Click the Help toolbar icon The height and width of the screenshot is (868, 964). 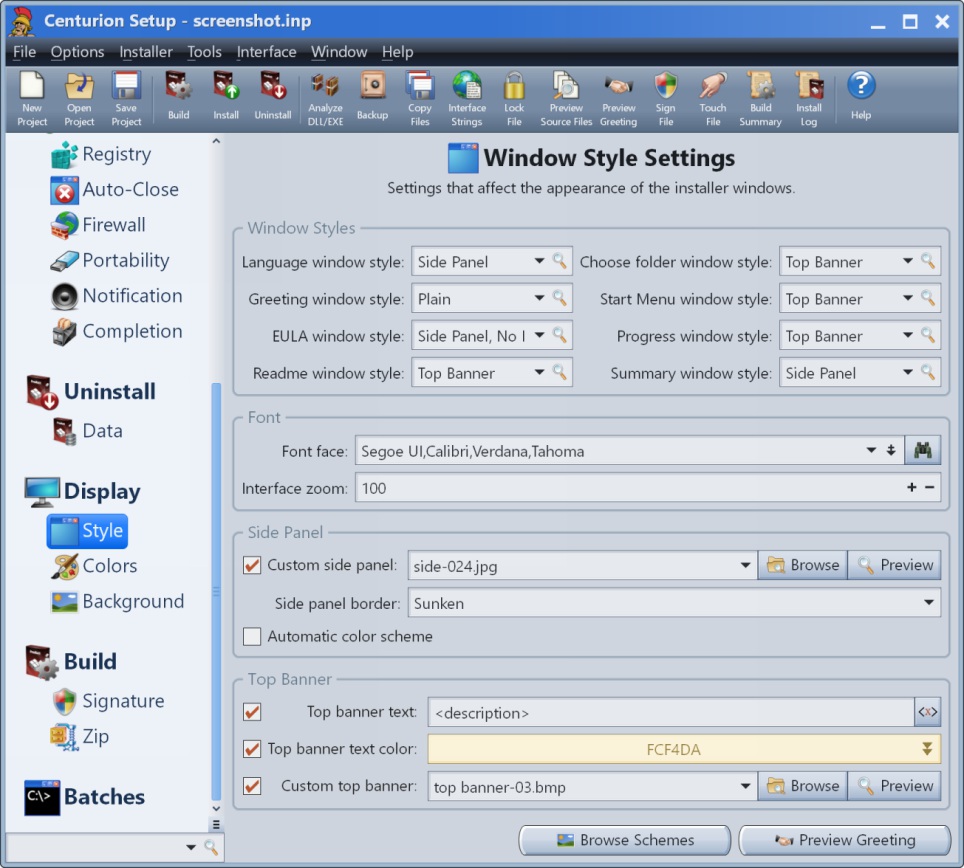tap(861, 96)
